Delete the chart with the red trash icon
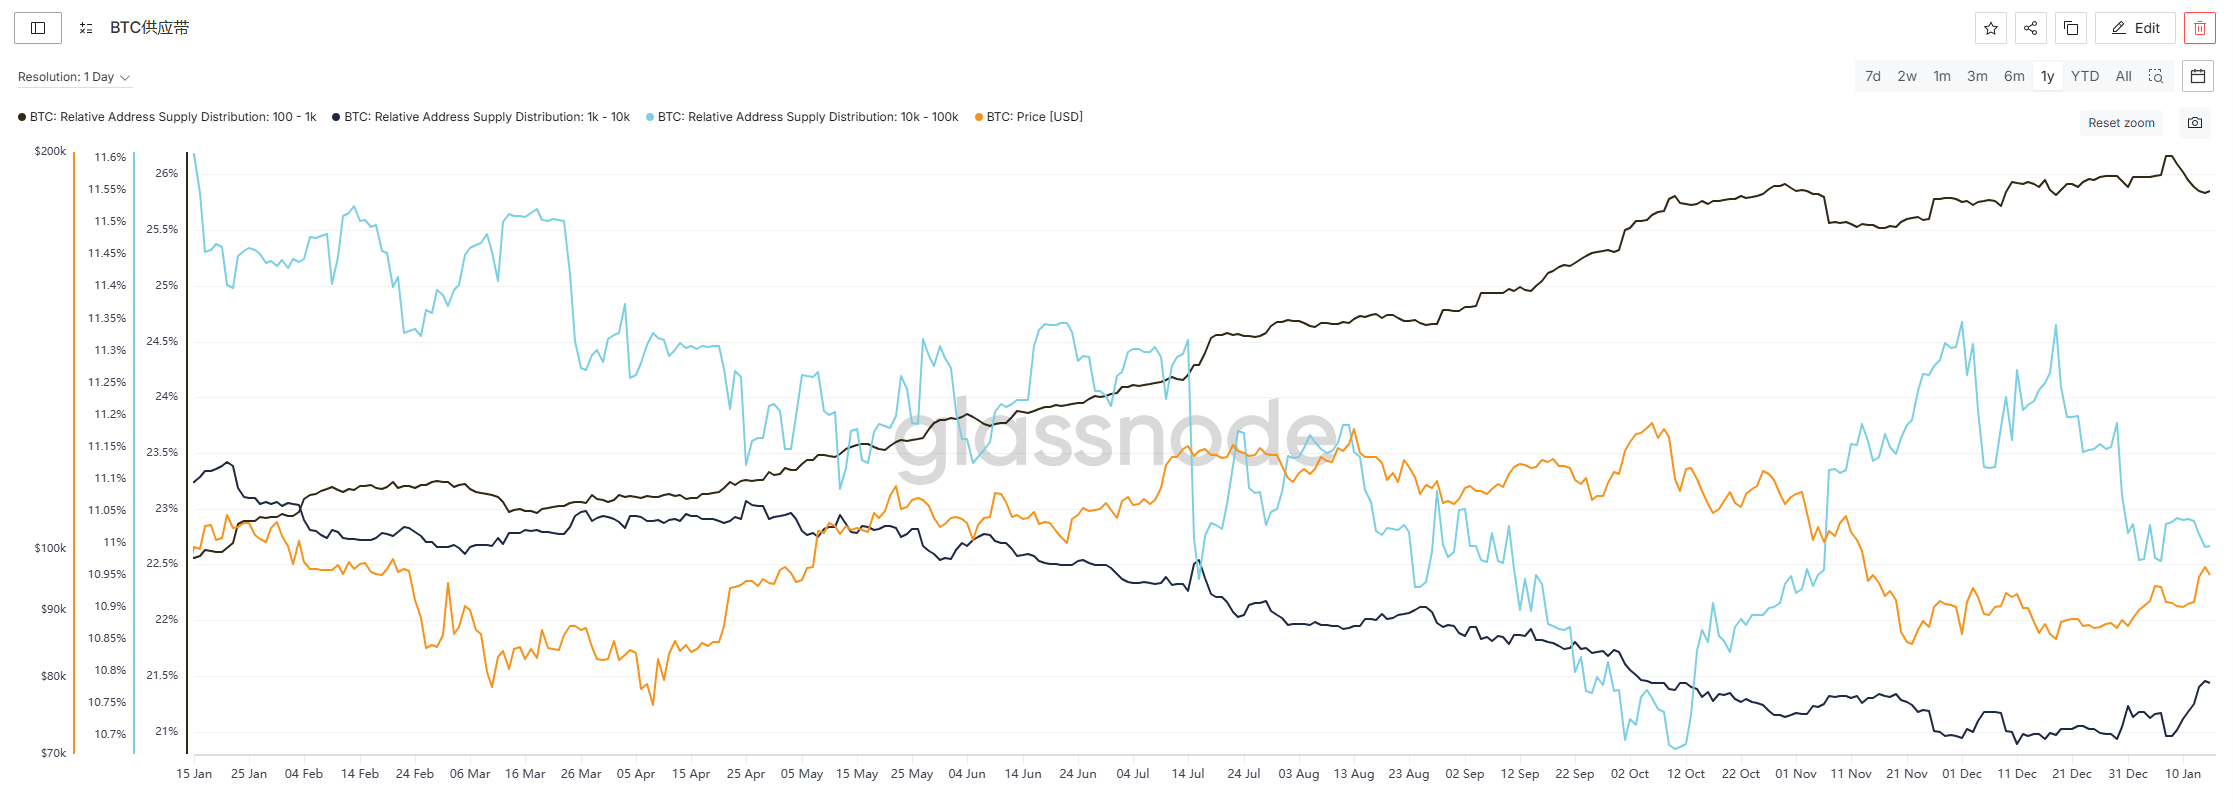 point(2199,28)
